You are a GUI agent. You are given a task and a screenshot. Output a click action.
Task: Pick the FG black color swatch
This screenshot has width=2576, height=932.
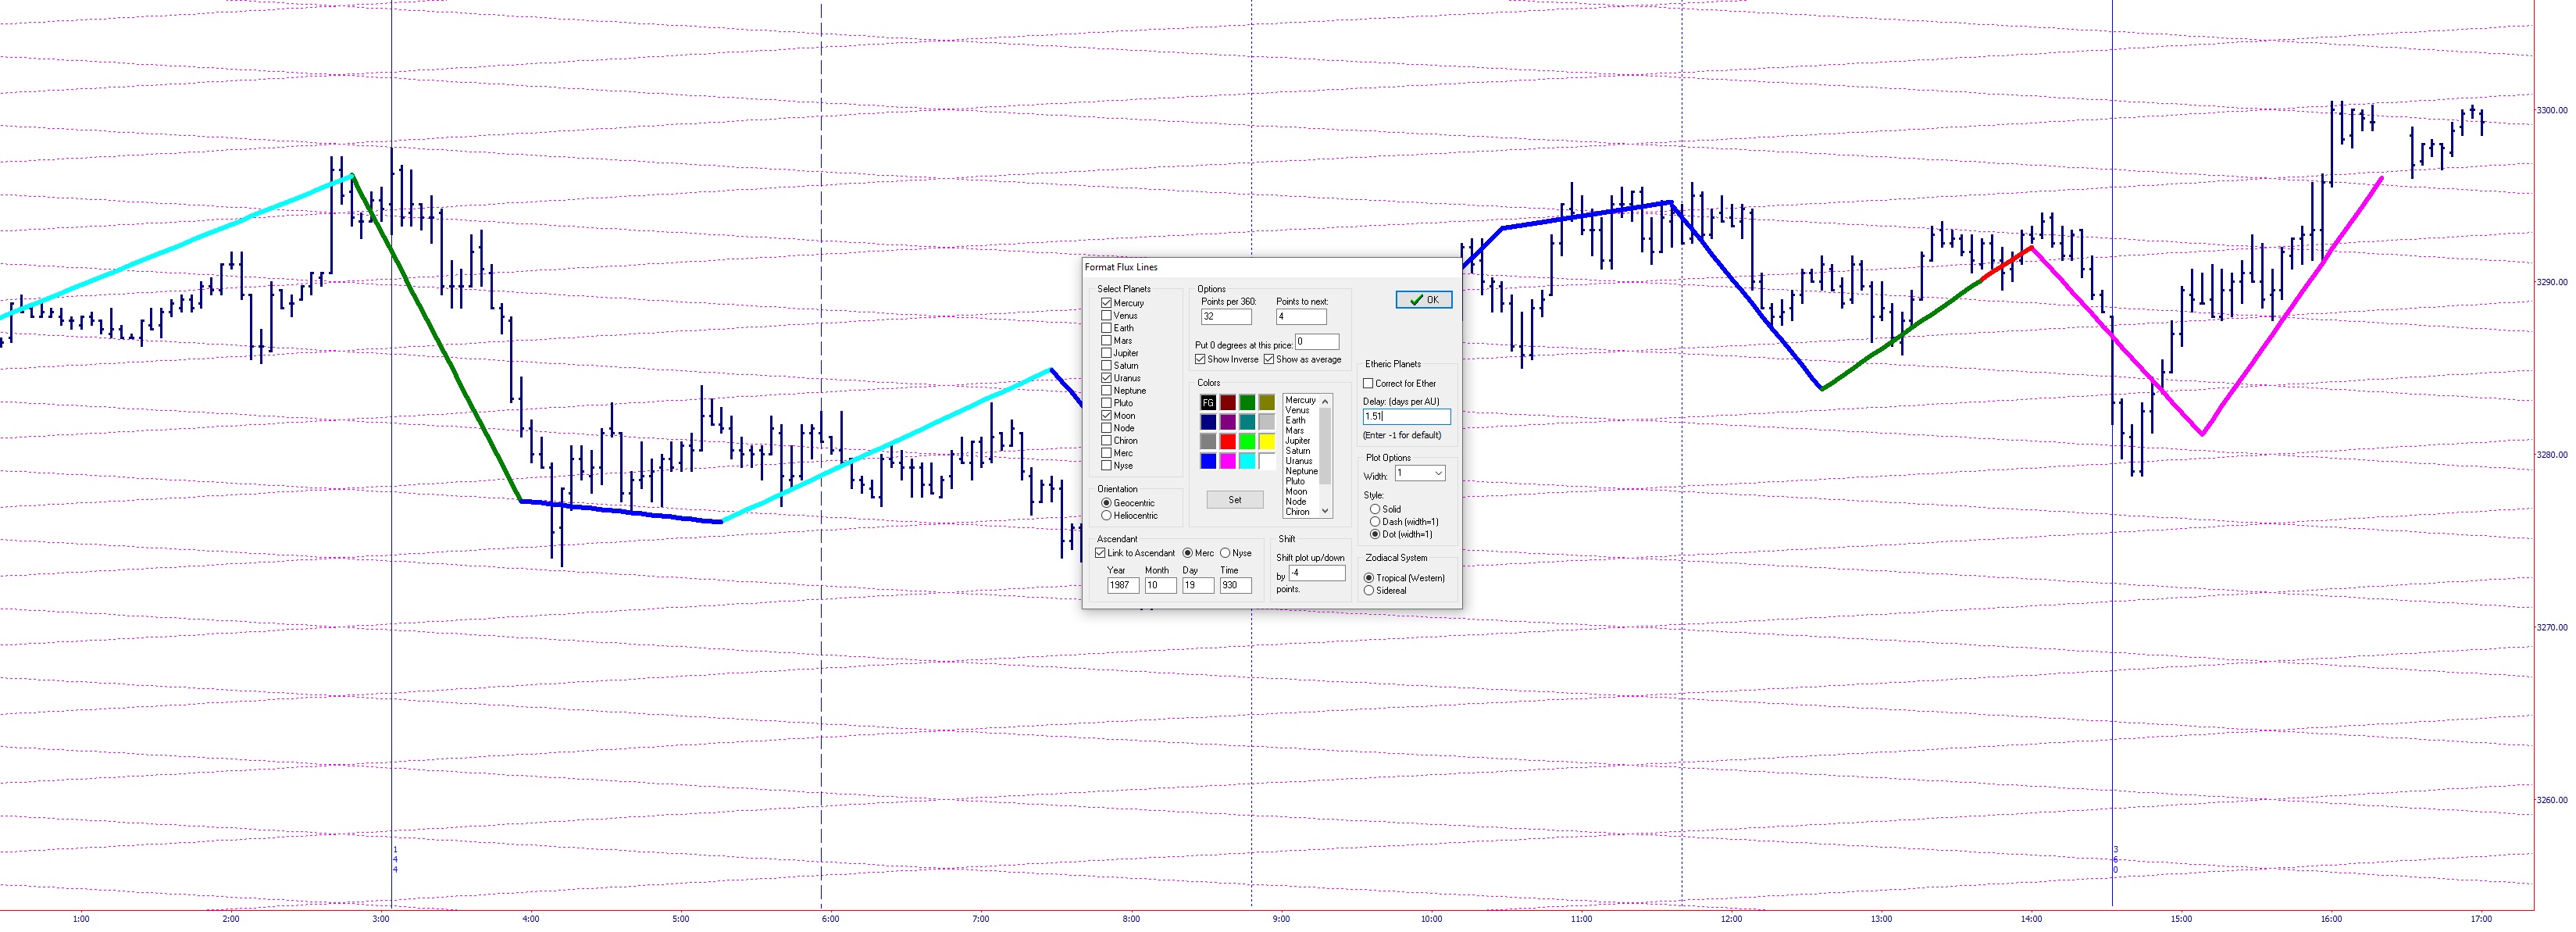(1208, 402)
